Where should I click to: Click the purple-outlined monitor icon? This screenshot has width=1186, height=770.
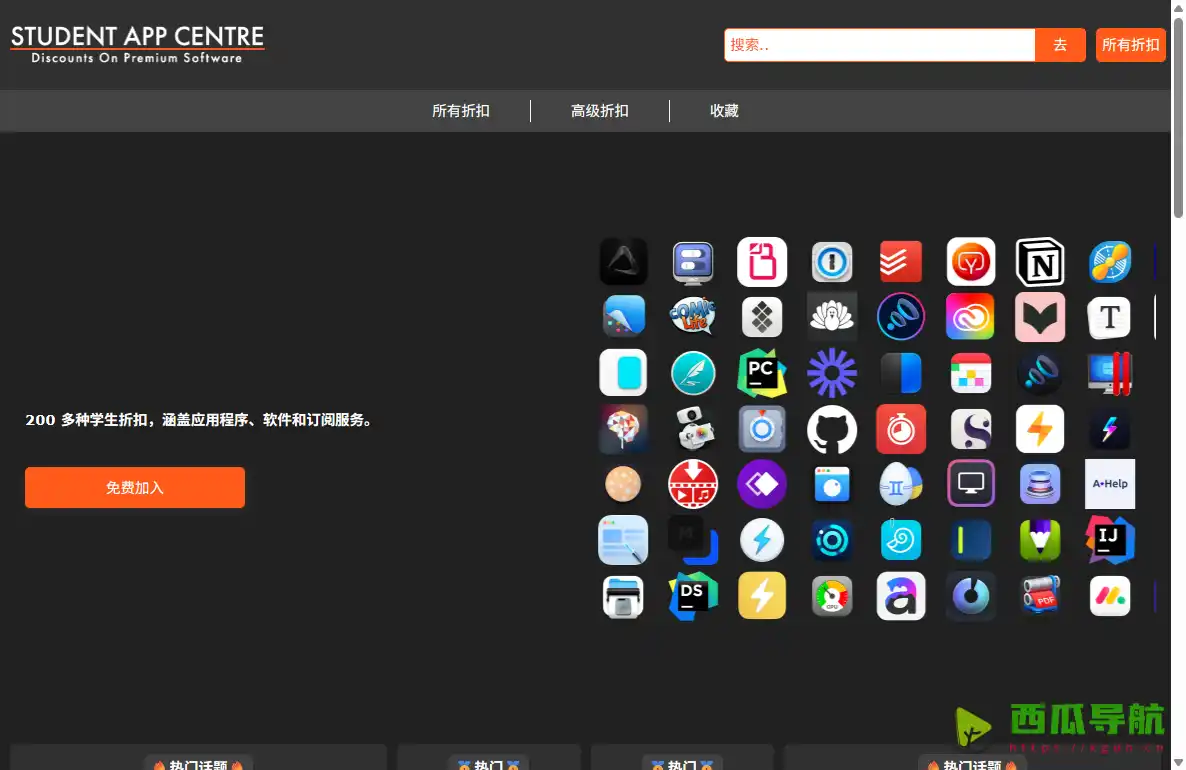pos(970,483)
